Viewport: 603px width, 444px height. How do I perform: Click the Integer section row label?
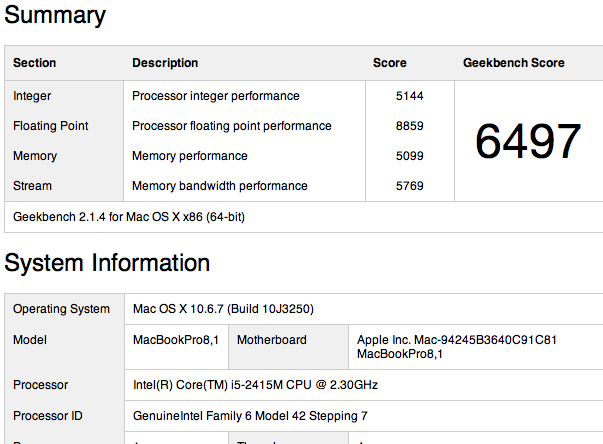[32, 96]
